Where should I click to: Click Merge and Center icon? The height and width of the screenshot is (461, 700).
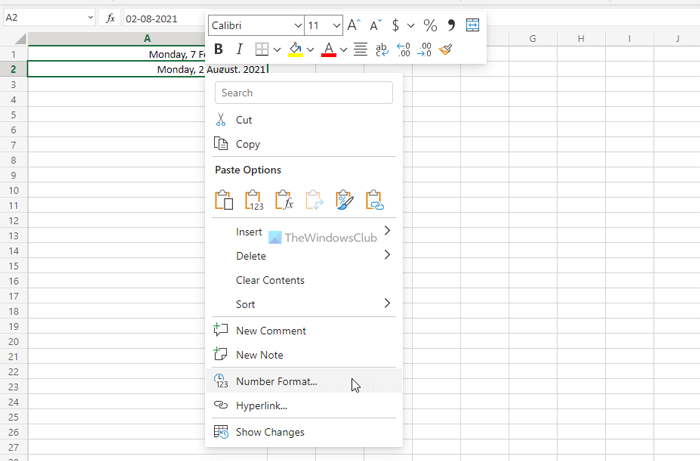[x=473, y=25]
